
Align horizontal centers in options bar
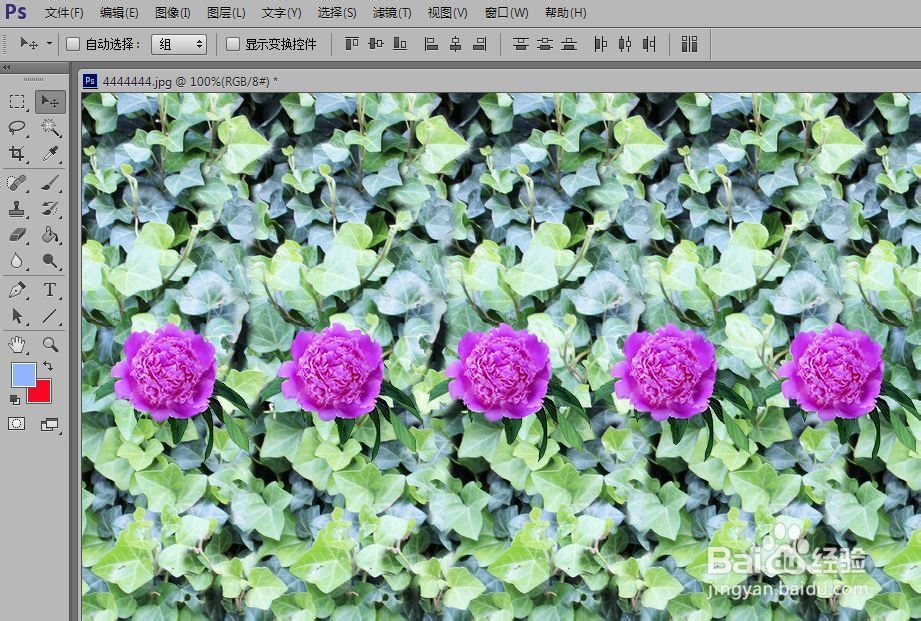455,43
